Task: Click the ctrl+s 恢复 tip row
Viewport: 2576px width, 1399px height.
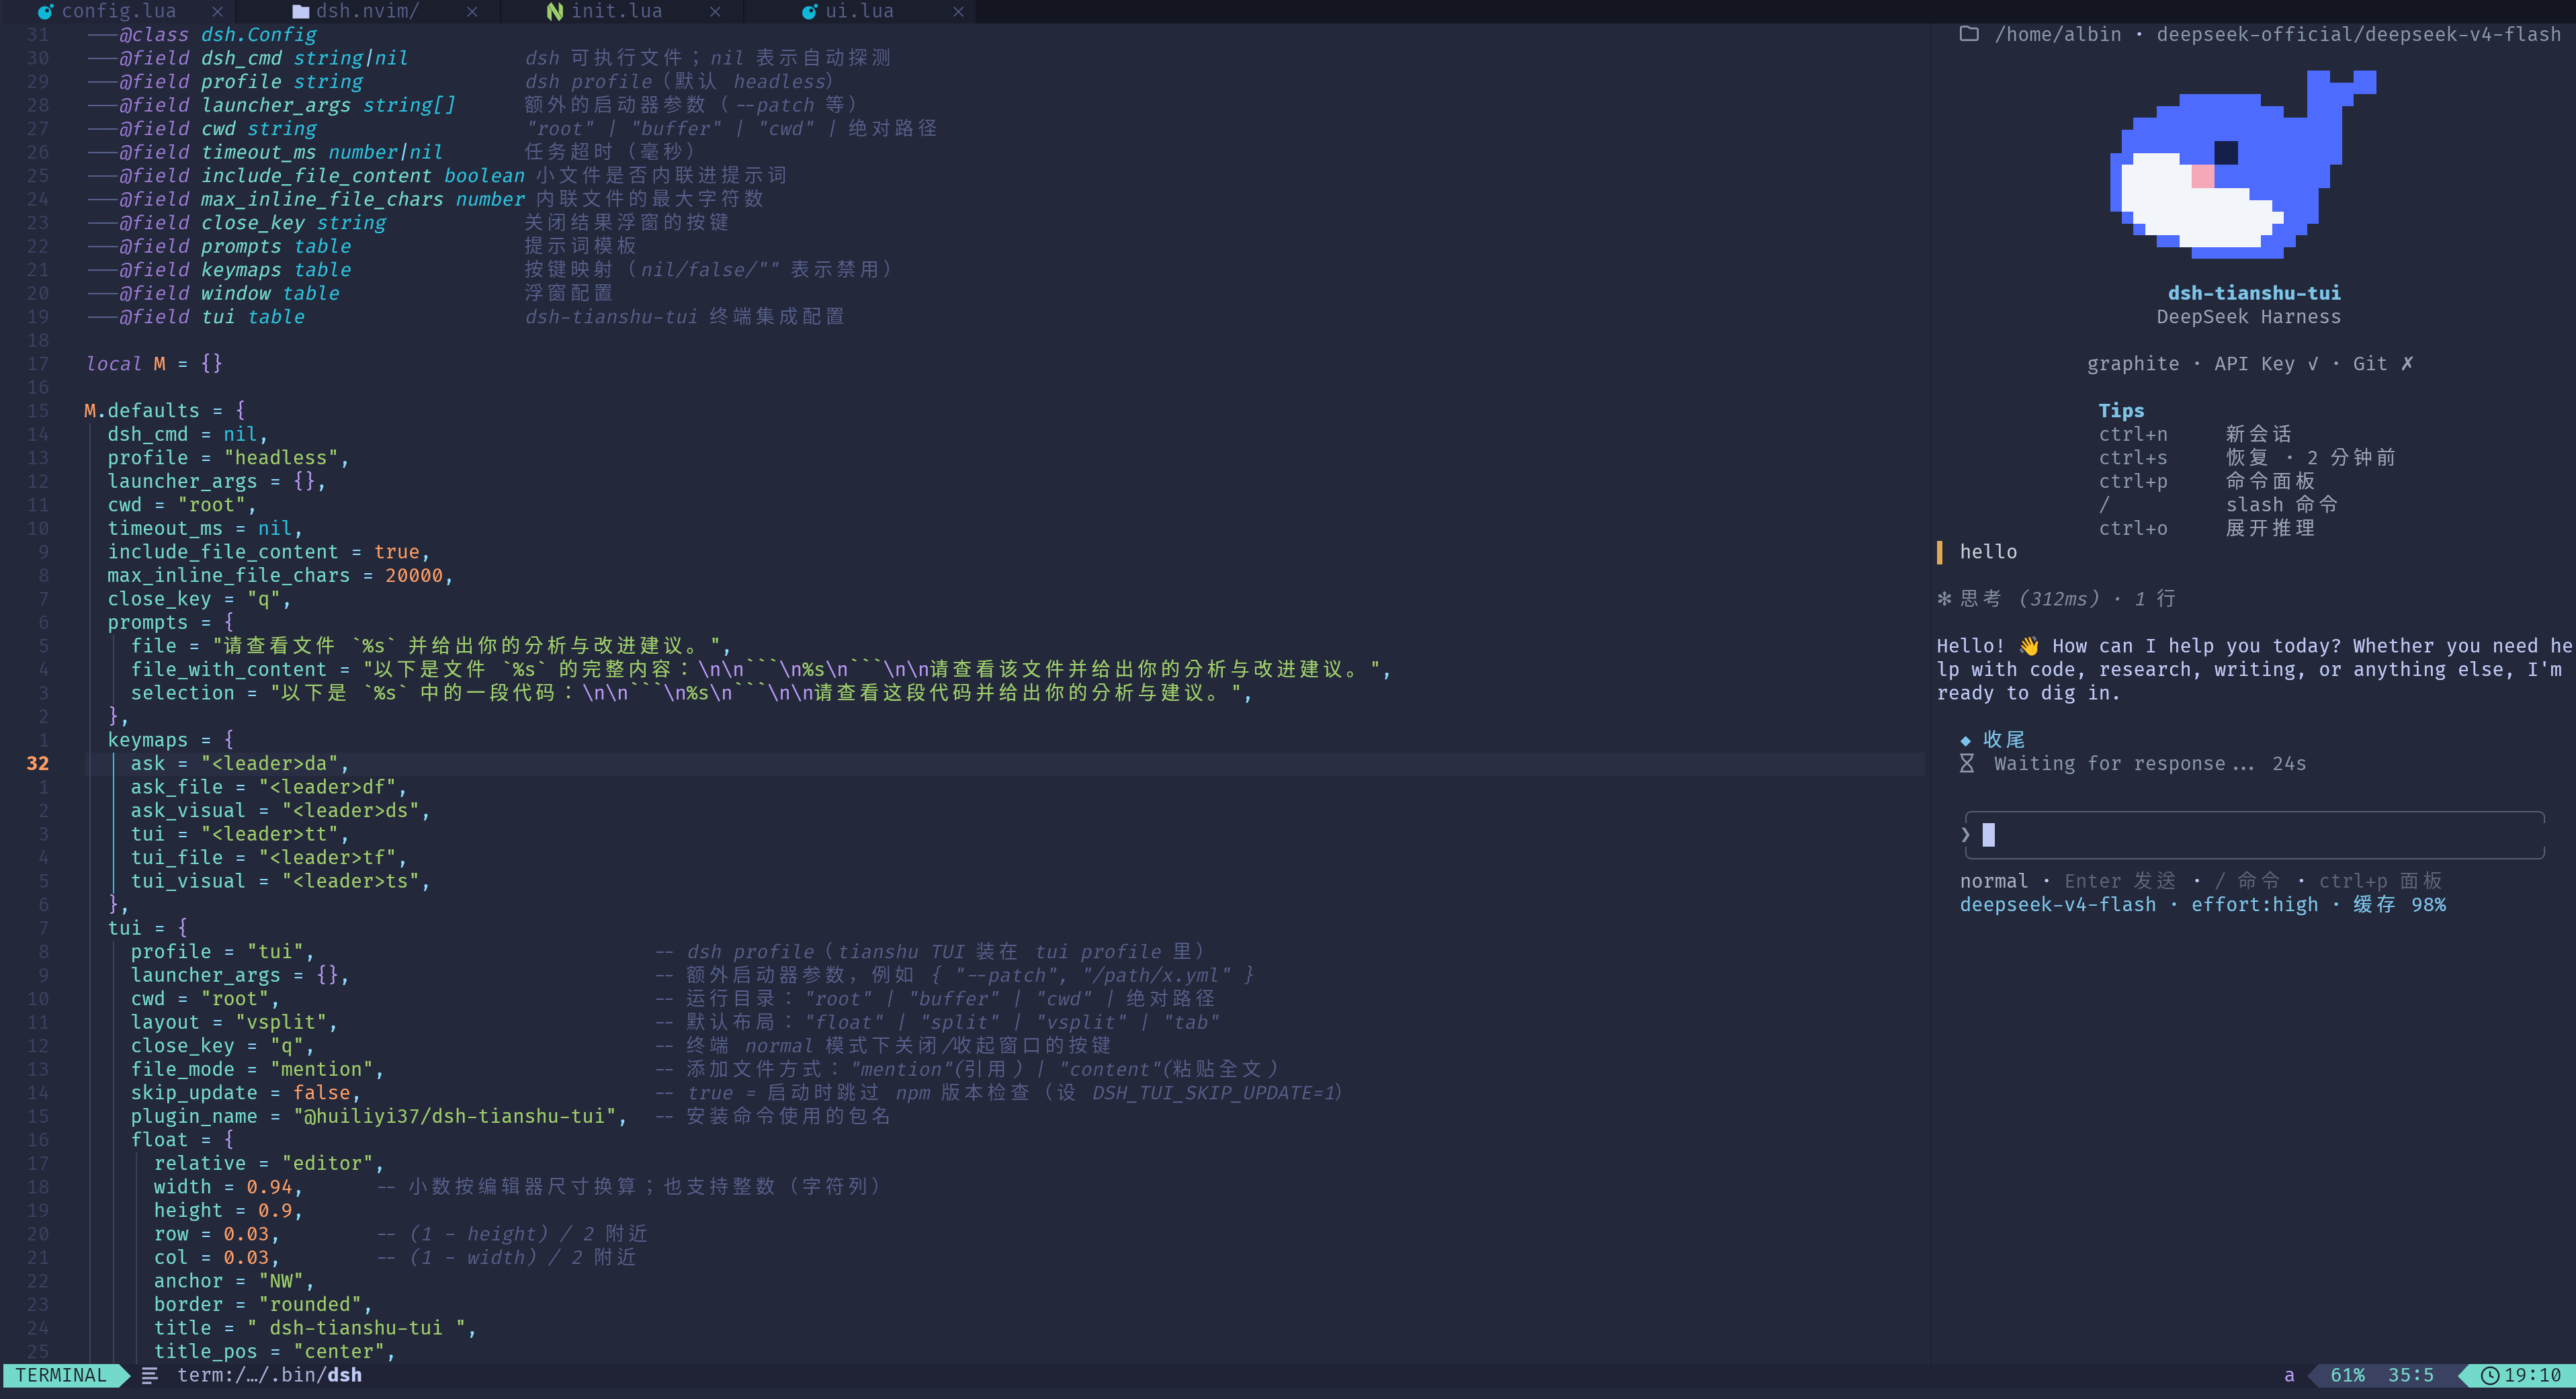Action: (2247, 458)
